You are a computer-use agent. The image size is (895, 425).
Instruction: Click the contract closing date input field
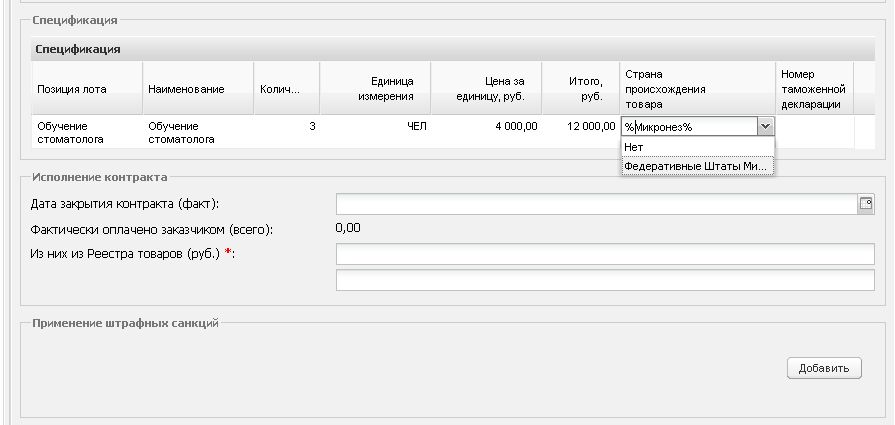[596, 204]
